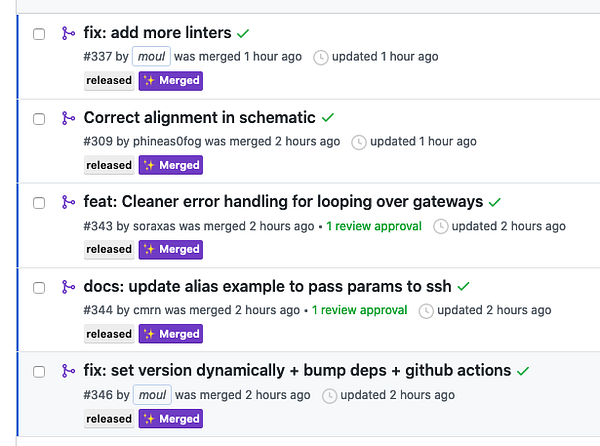Click clock icon on PR #346 row
The image size is (600, 446).
329,396
